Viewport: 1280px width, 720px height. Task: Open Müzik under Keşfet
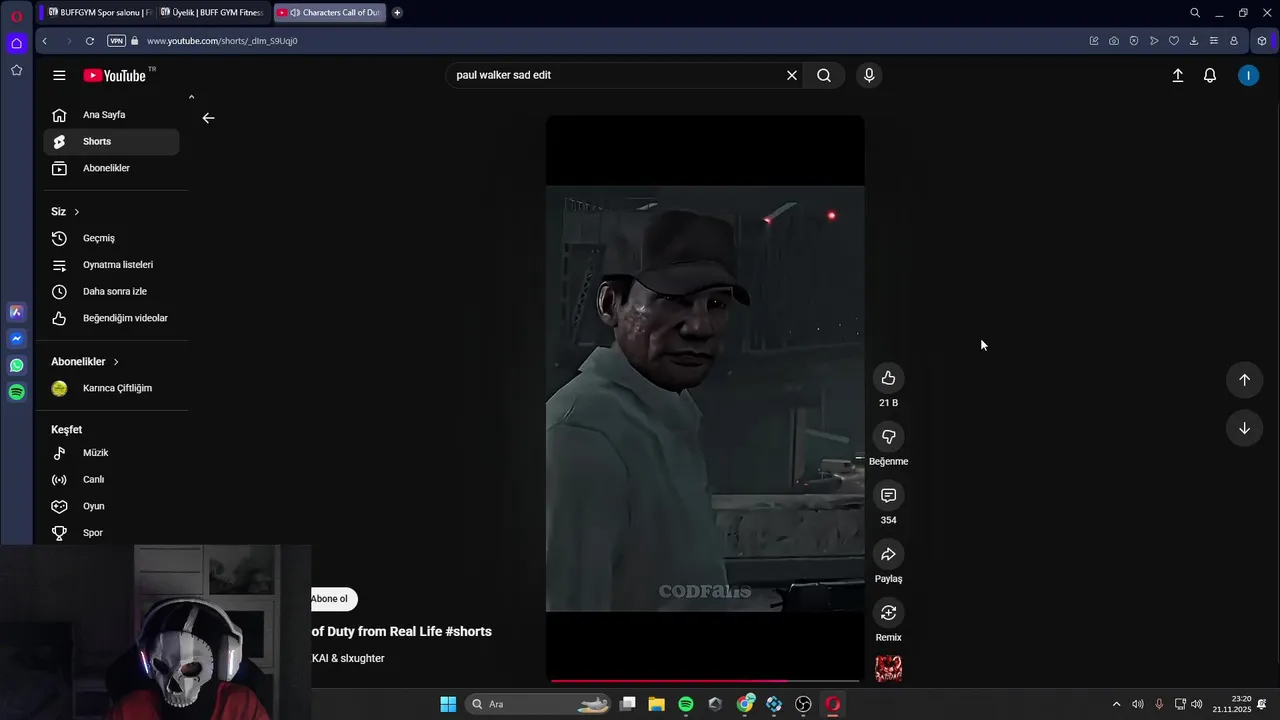112,453
